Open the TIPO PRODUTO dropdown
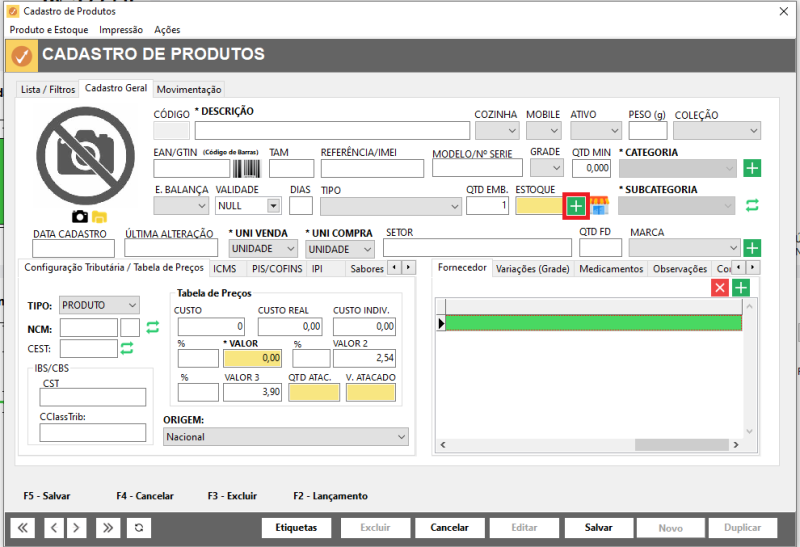Image resolution: width=800 pixels, height=547 pixels. [99, 305]
